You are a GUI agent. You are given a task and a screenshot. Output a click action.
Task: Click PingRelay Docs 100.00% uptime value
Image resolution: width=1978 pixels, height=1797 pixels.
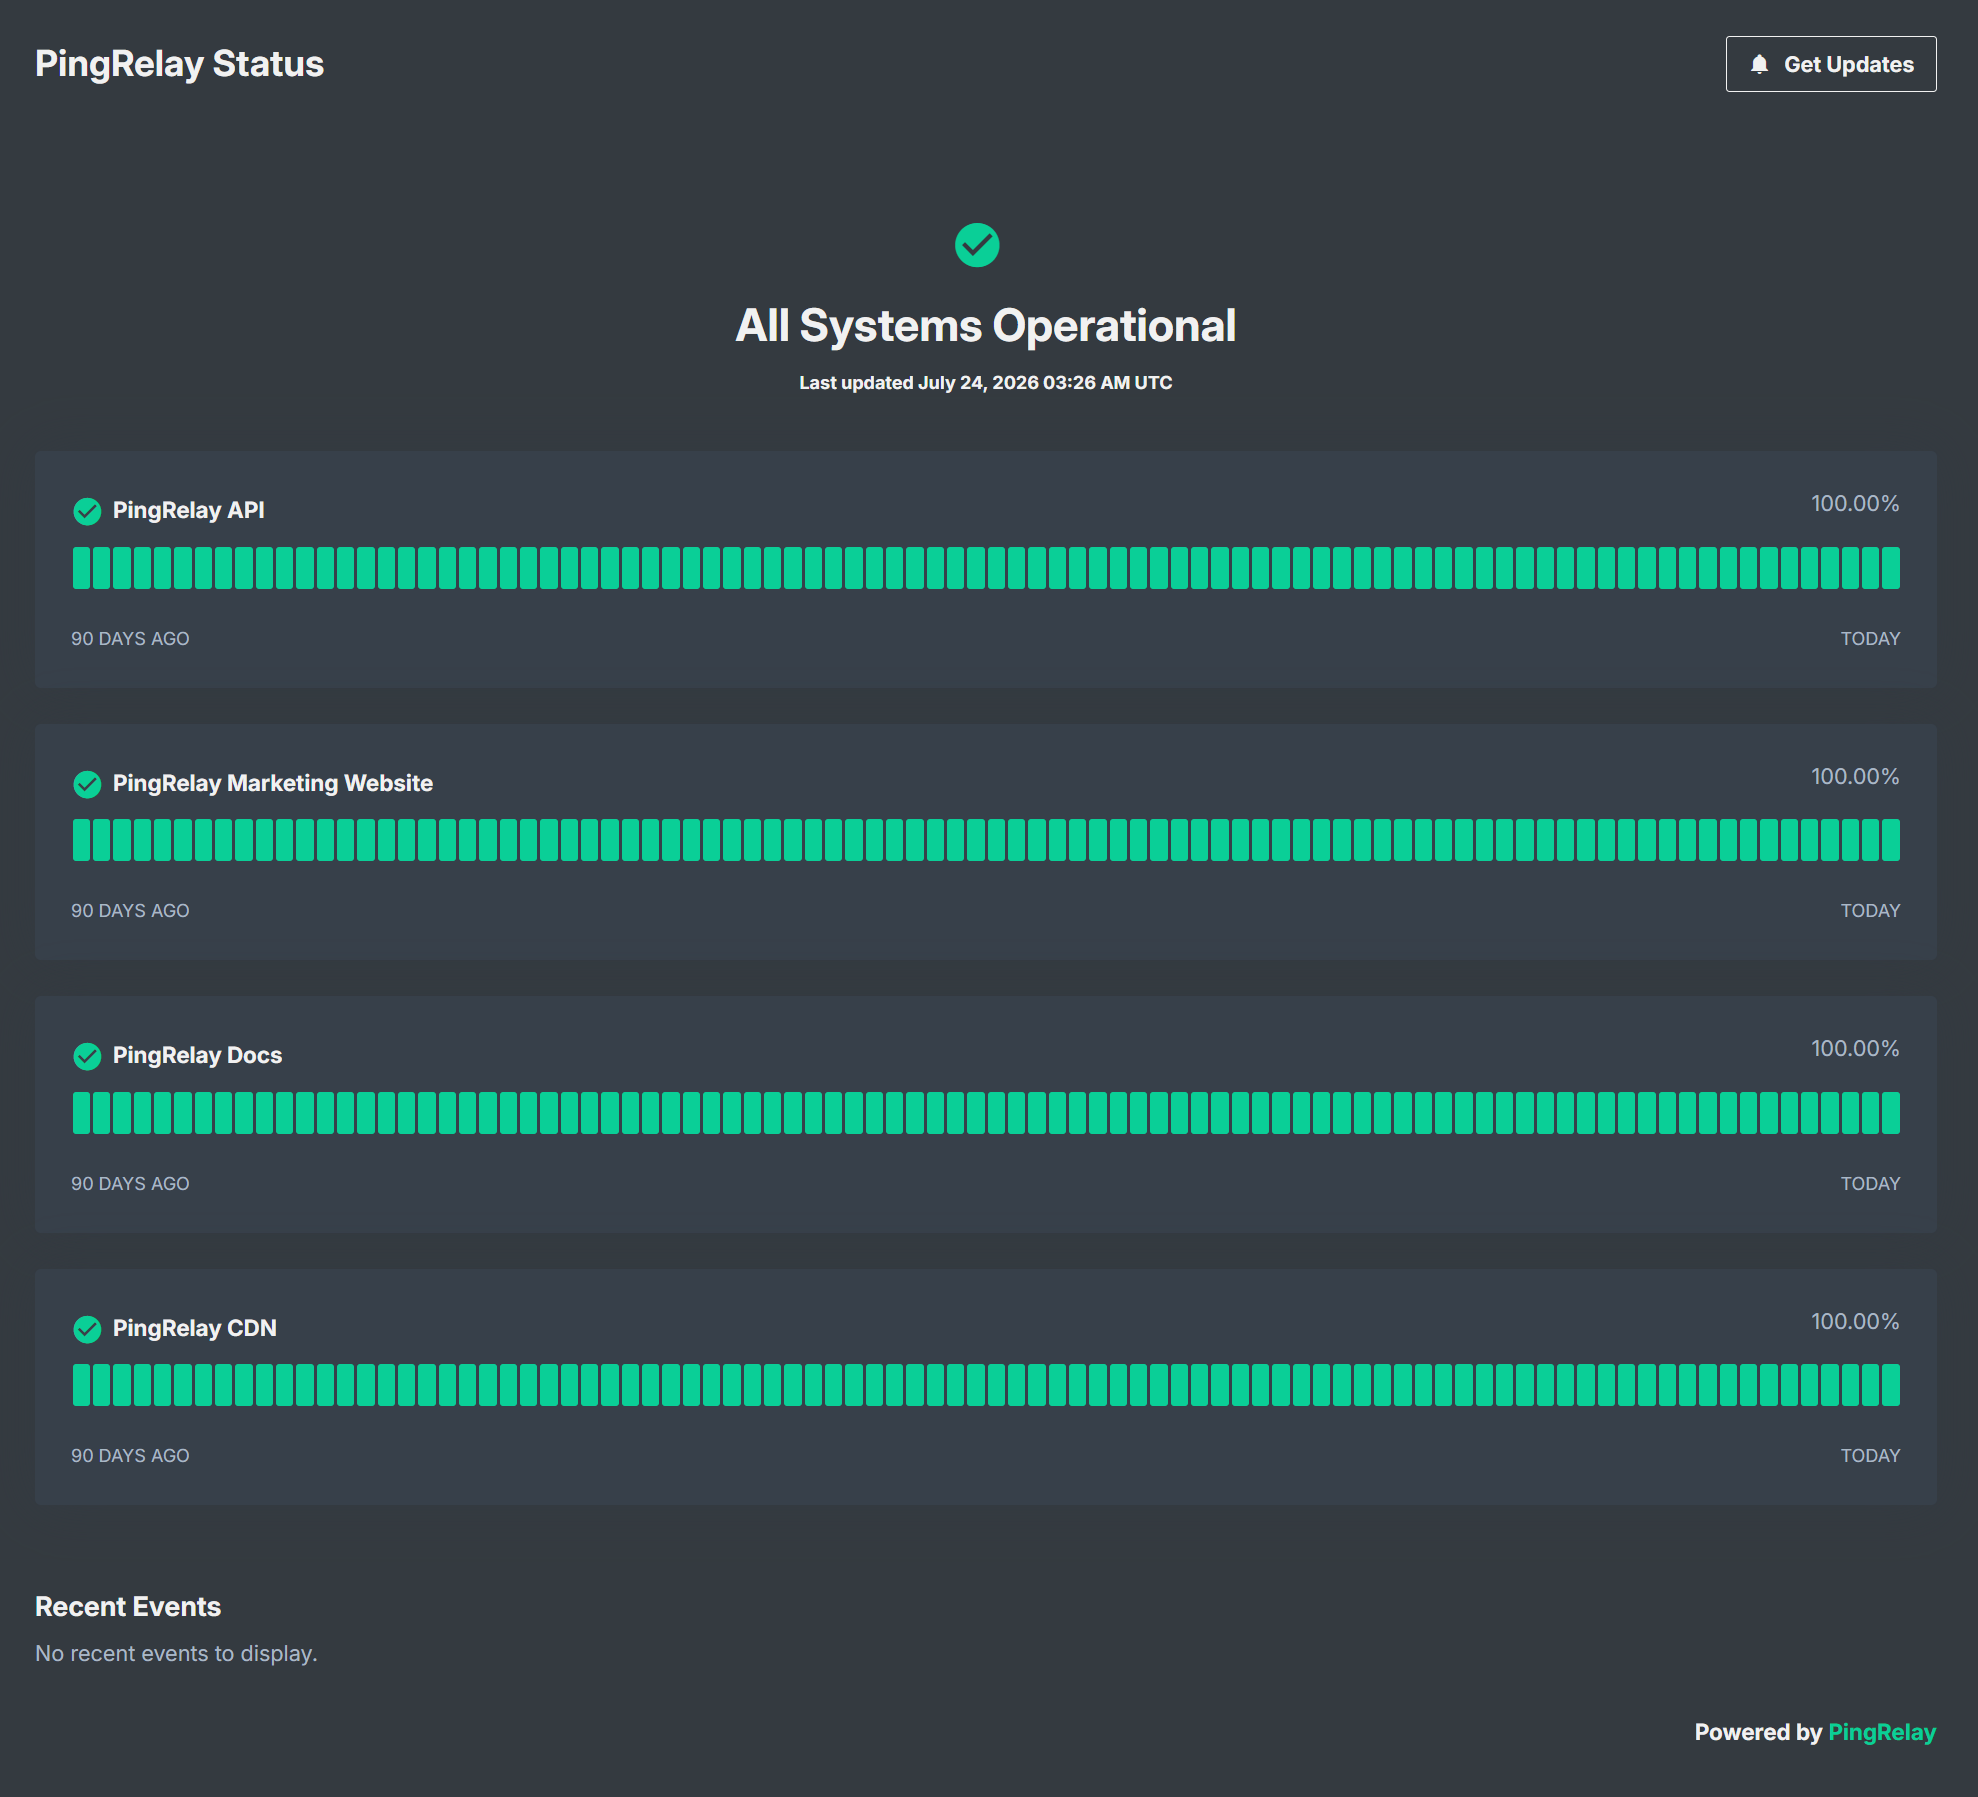(x=1855, y=1048)
